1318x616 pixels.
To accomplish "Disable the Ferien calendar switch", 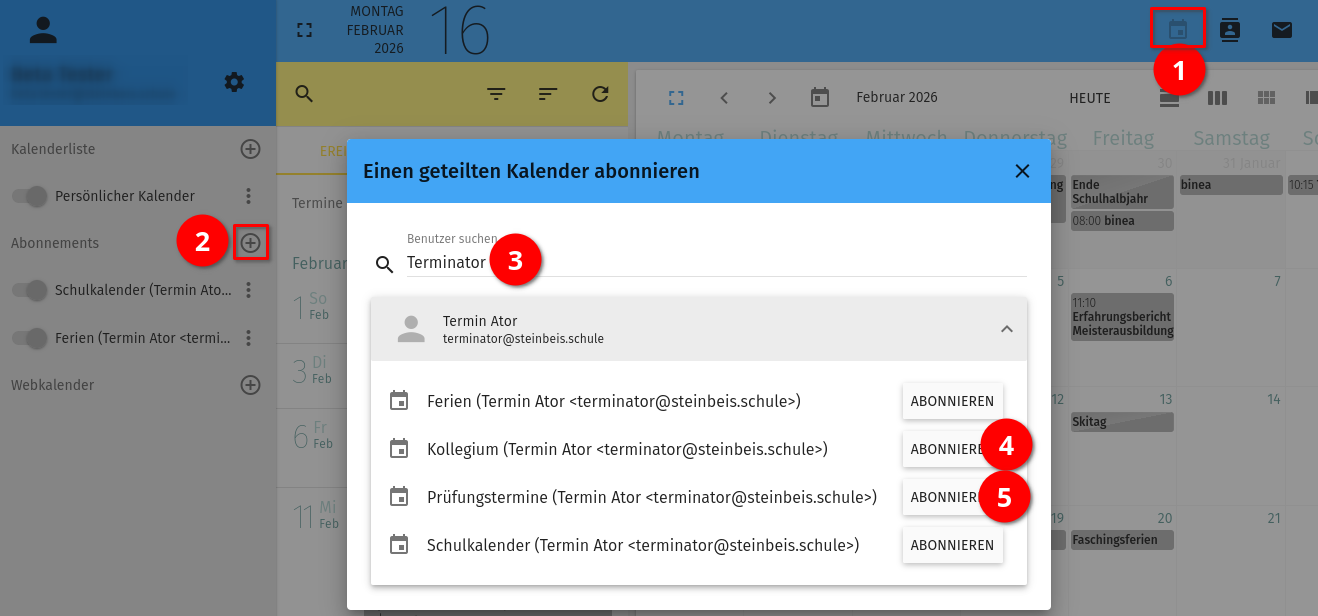I will coord(31,339).
